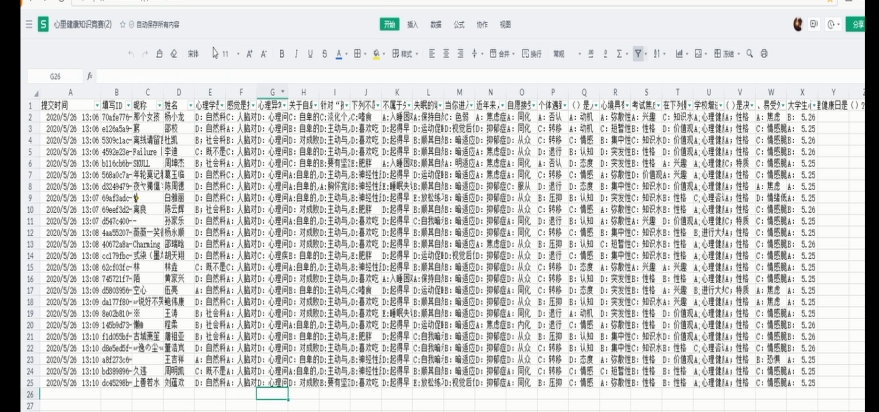Toggle Strikethrough formatting
This screenshot has height=412, width=879.
pyautogui.click(x=325, y=54)
